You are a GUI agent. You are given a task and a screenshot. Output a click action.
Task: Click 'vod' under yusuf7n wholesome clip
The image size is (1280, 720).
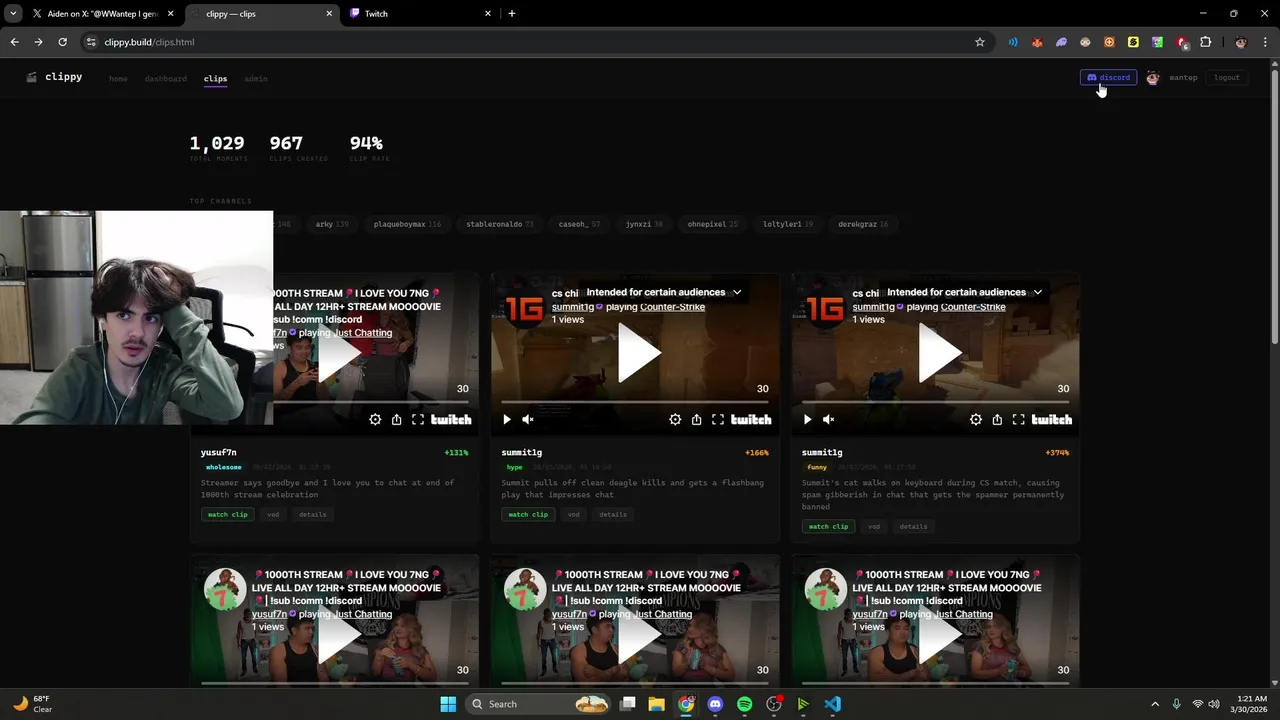click(x=273, y=514)
